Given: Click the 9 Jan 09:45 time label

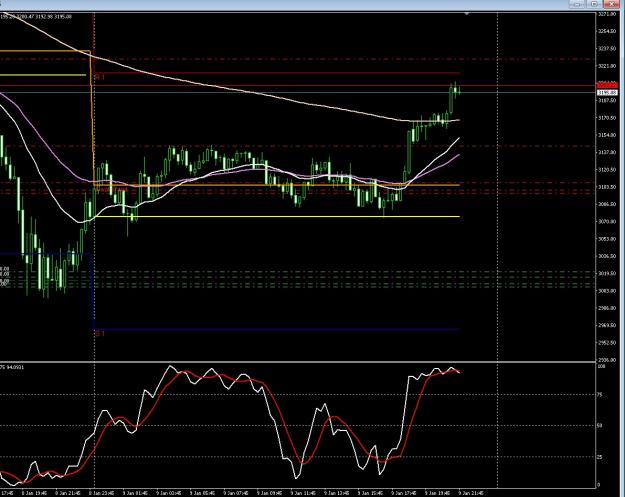Looking at the screenshot, I should [271, 493].
